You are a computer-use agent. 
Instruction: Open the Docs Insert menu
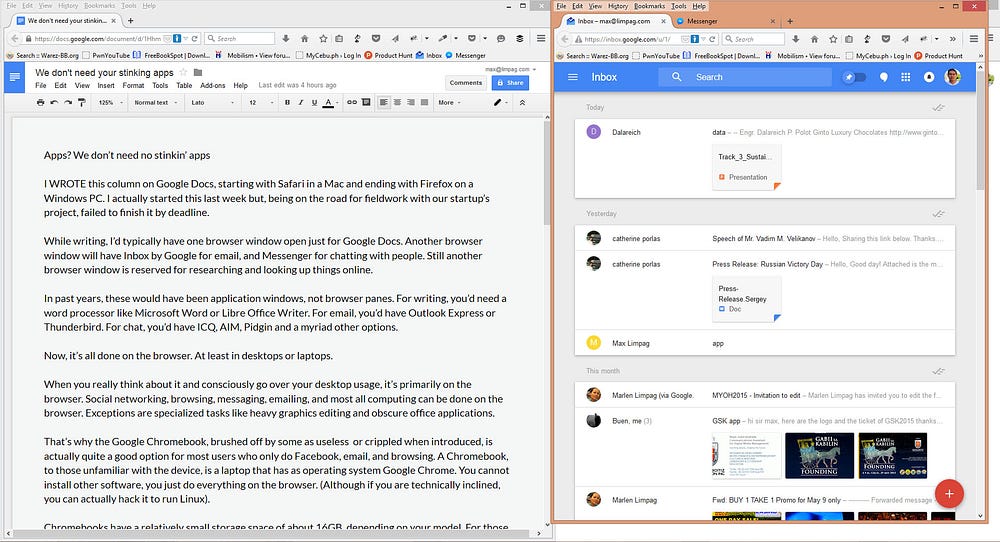[x=106, y=85]
